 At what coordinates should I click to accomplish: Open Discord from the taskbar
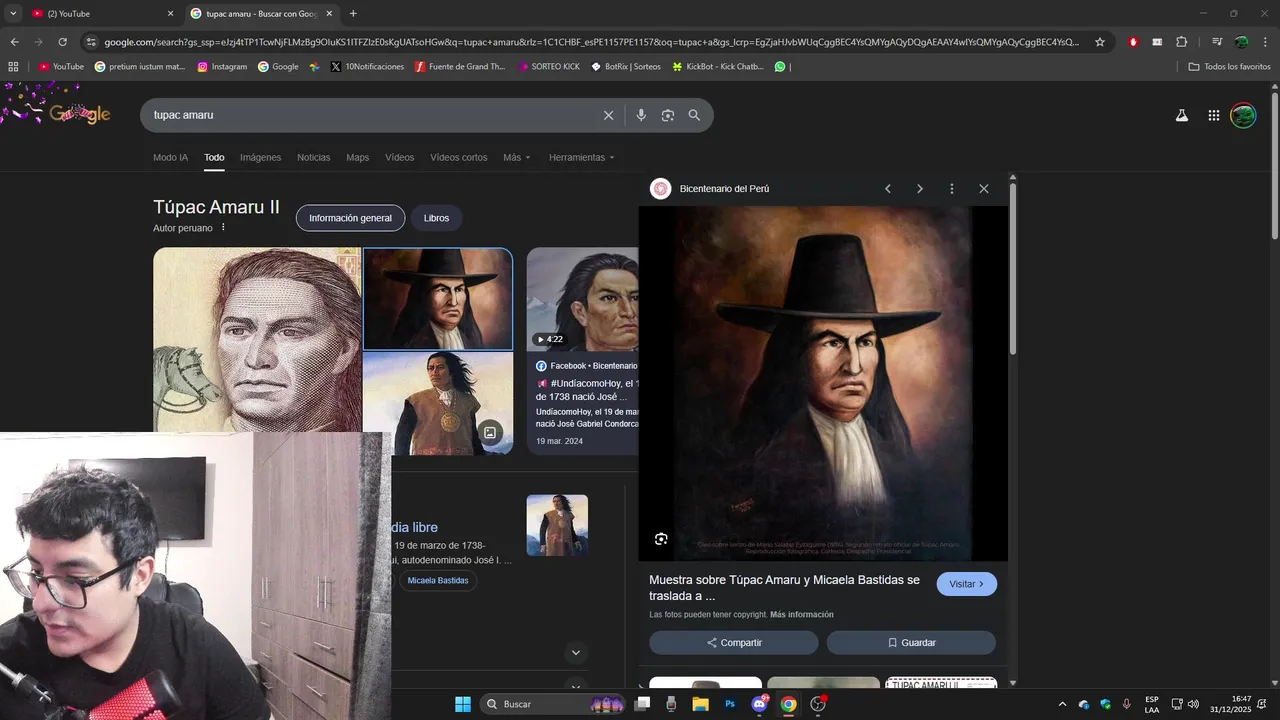[x=760, y=704]
